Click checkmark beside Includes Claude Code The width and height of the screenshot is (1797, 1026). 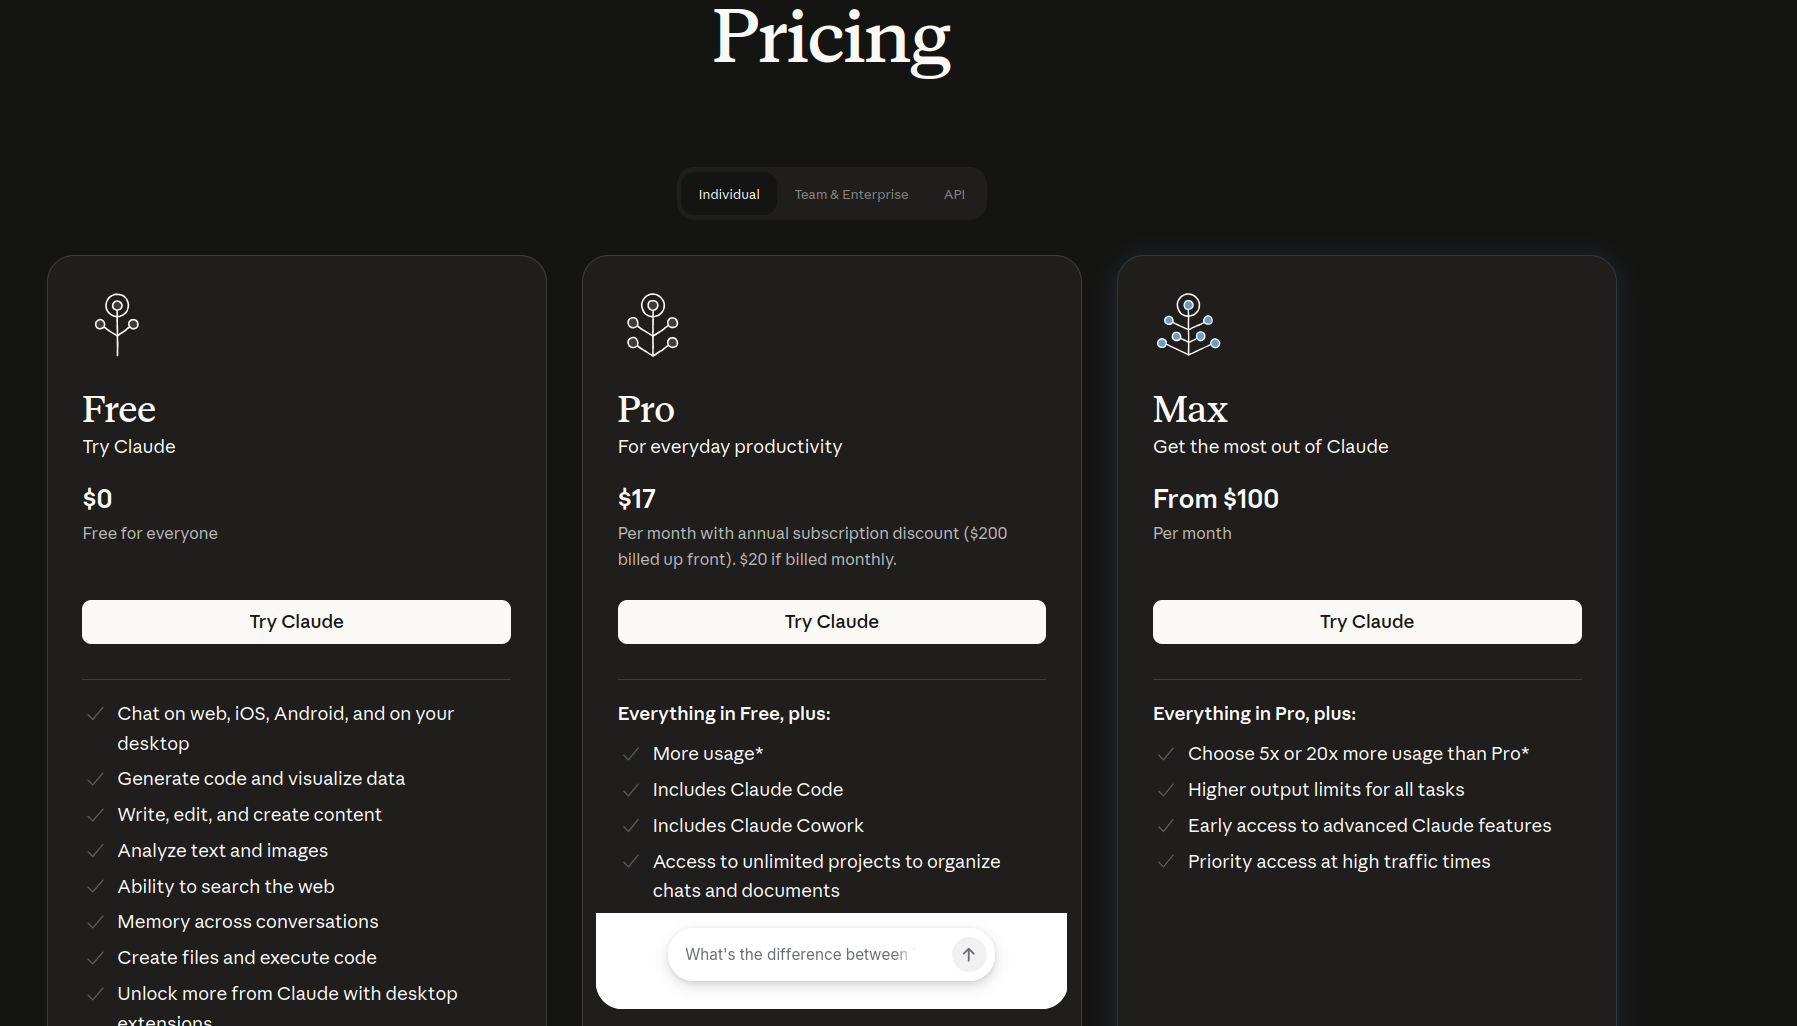click(630, 790)
